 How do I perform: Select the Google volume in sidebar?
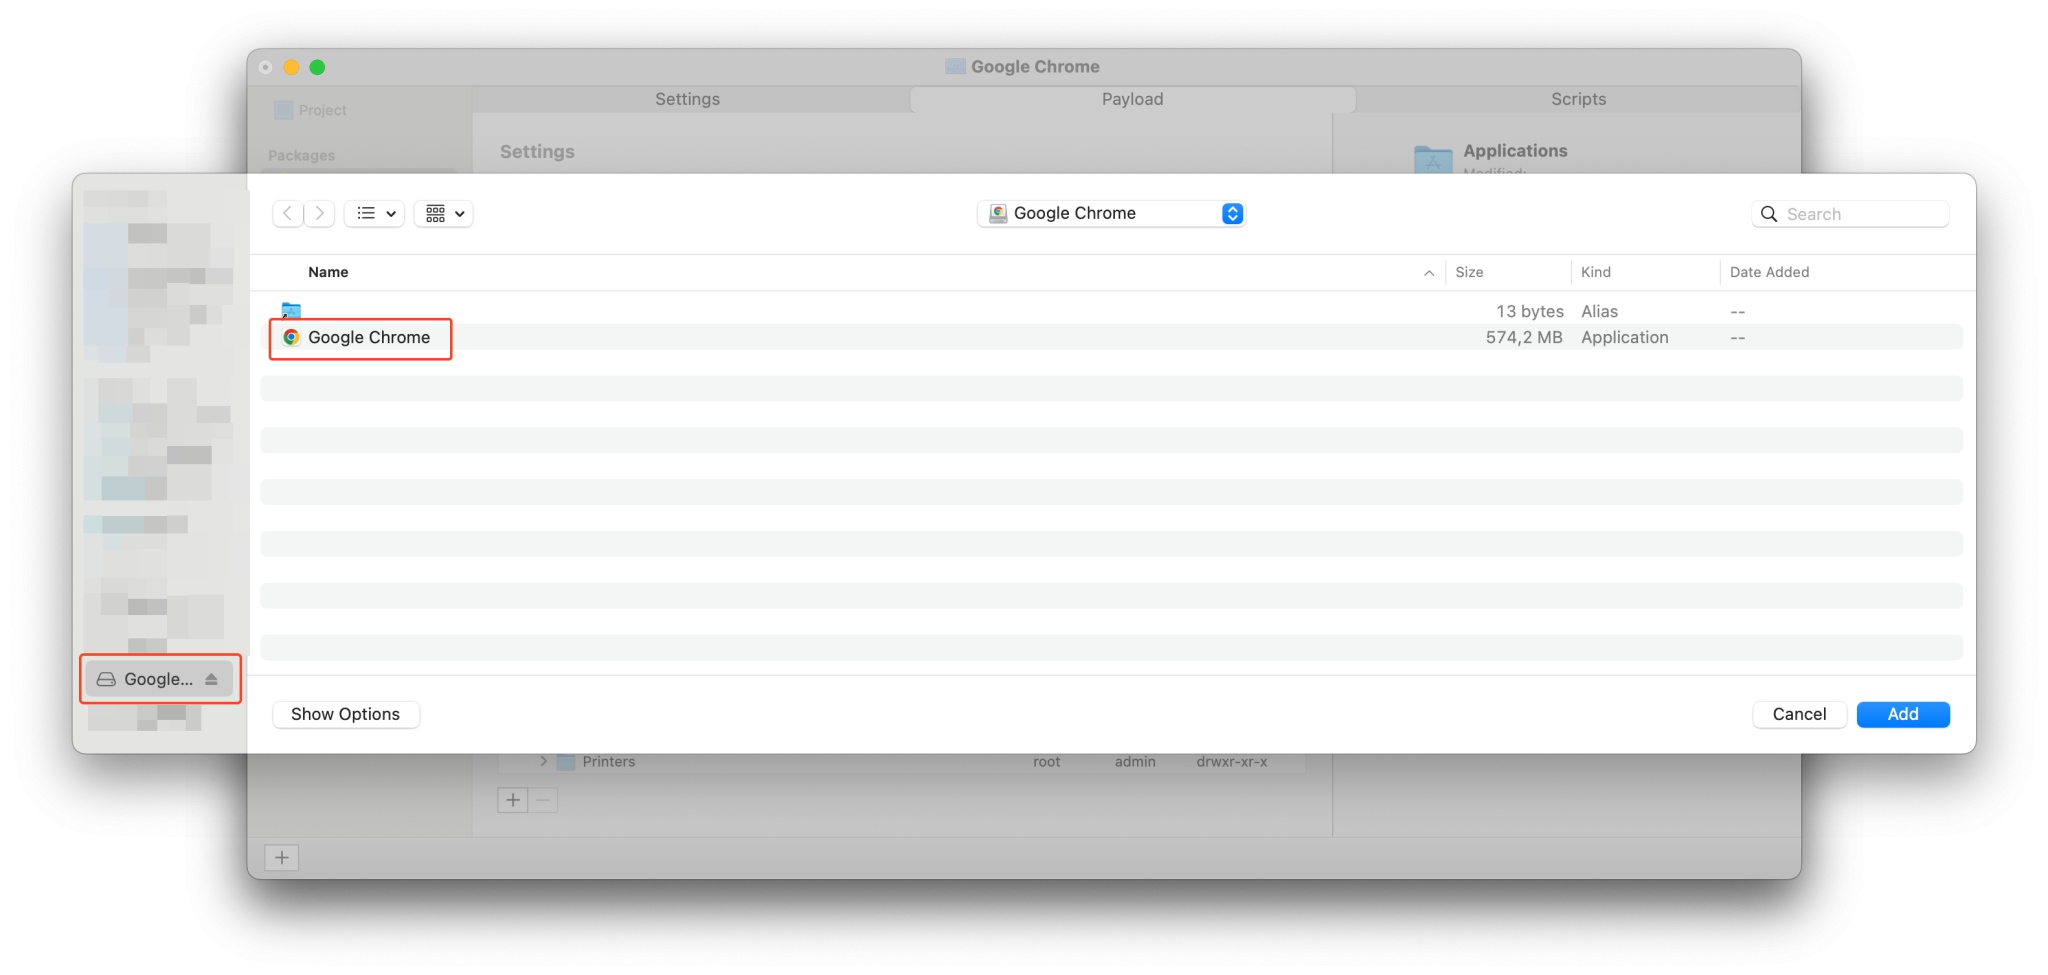150,679
